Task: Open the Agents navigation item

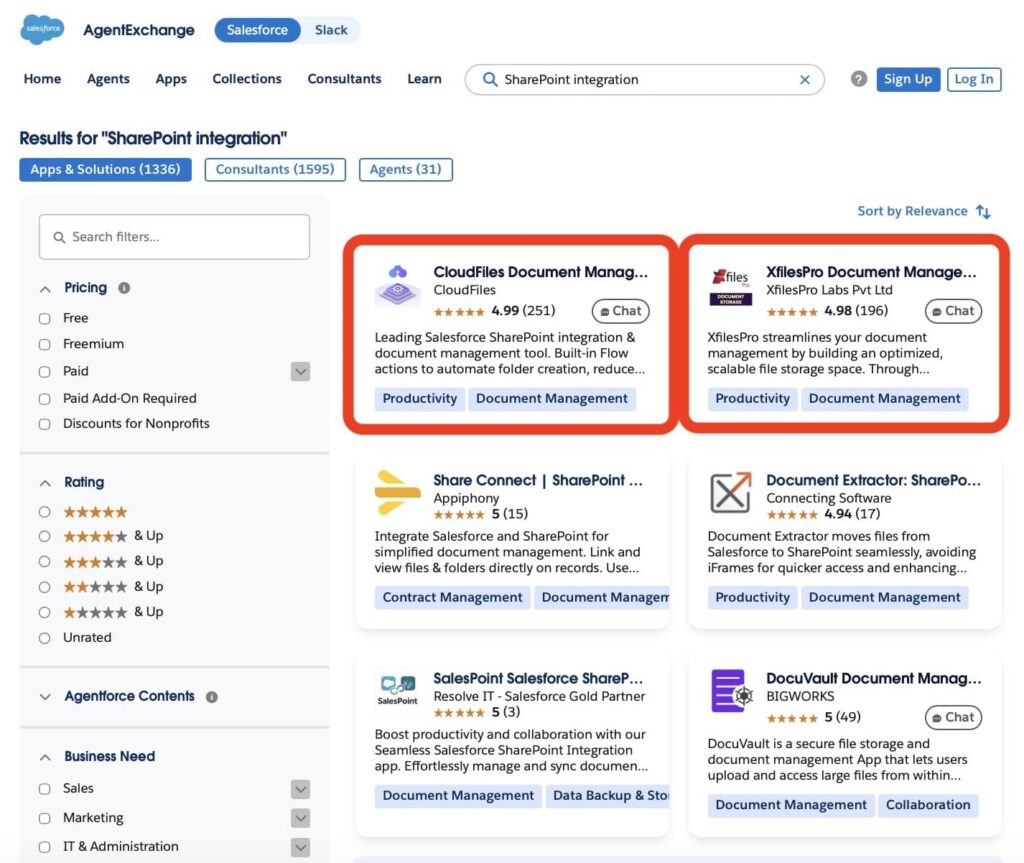Action: 108,79
